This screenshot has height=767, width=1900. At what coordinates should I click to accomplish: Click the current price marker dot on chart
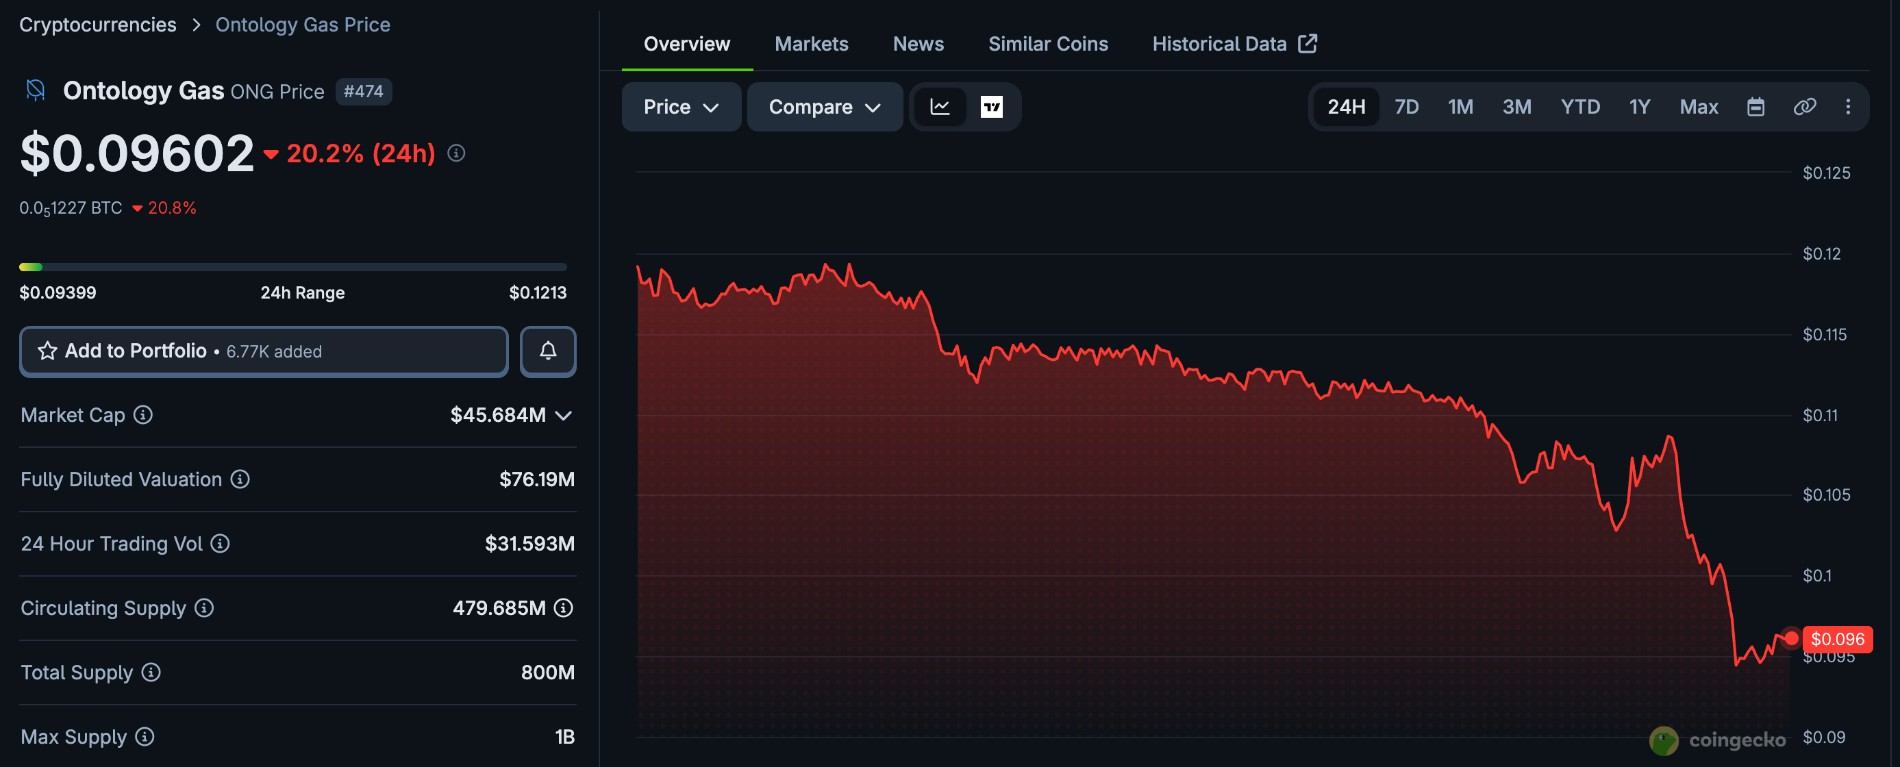[1791, 638]
